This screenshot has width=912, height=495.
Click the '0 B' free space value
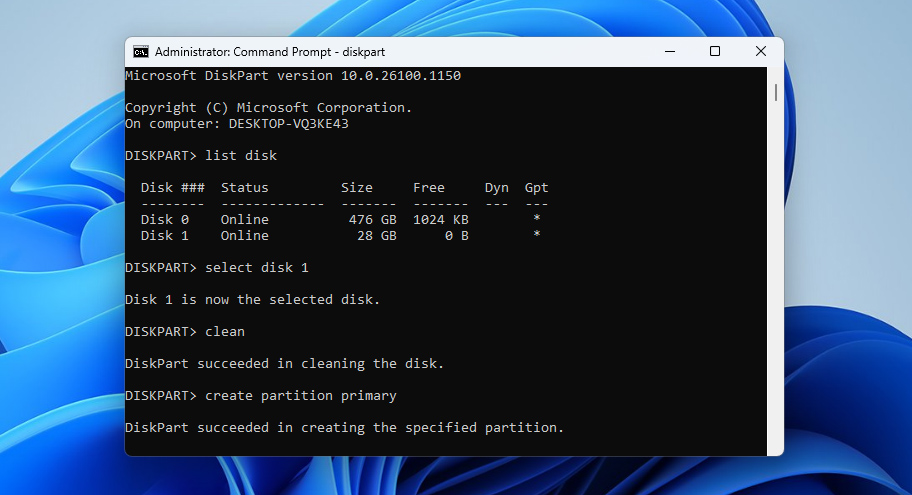coord(457,236)
